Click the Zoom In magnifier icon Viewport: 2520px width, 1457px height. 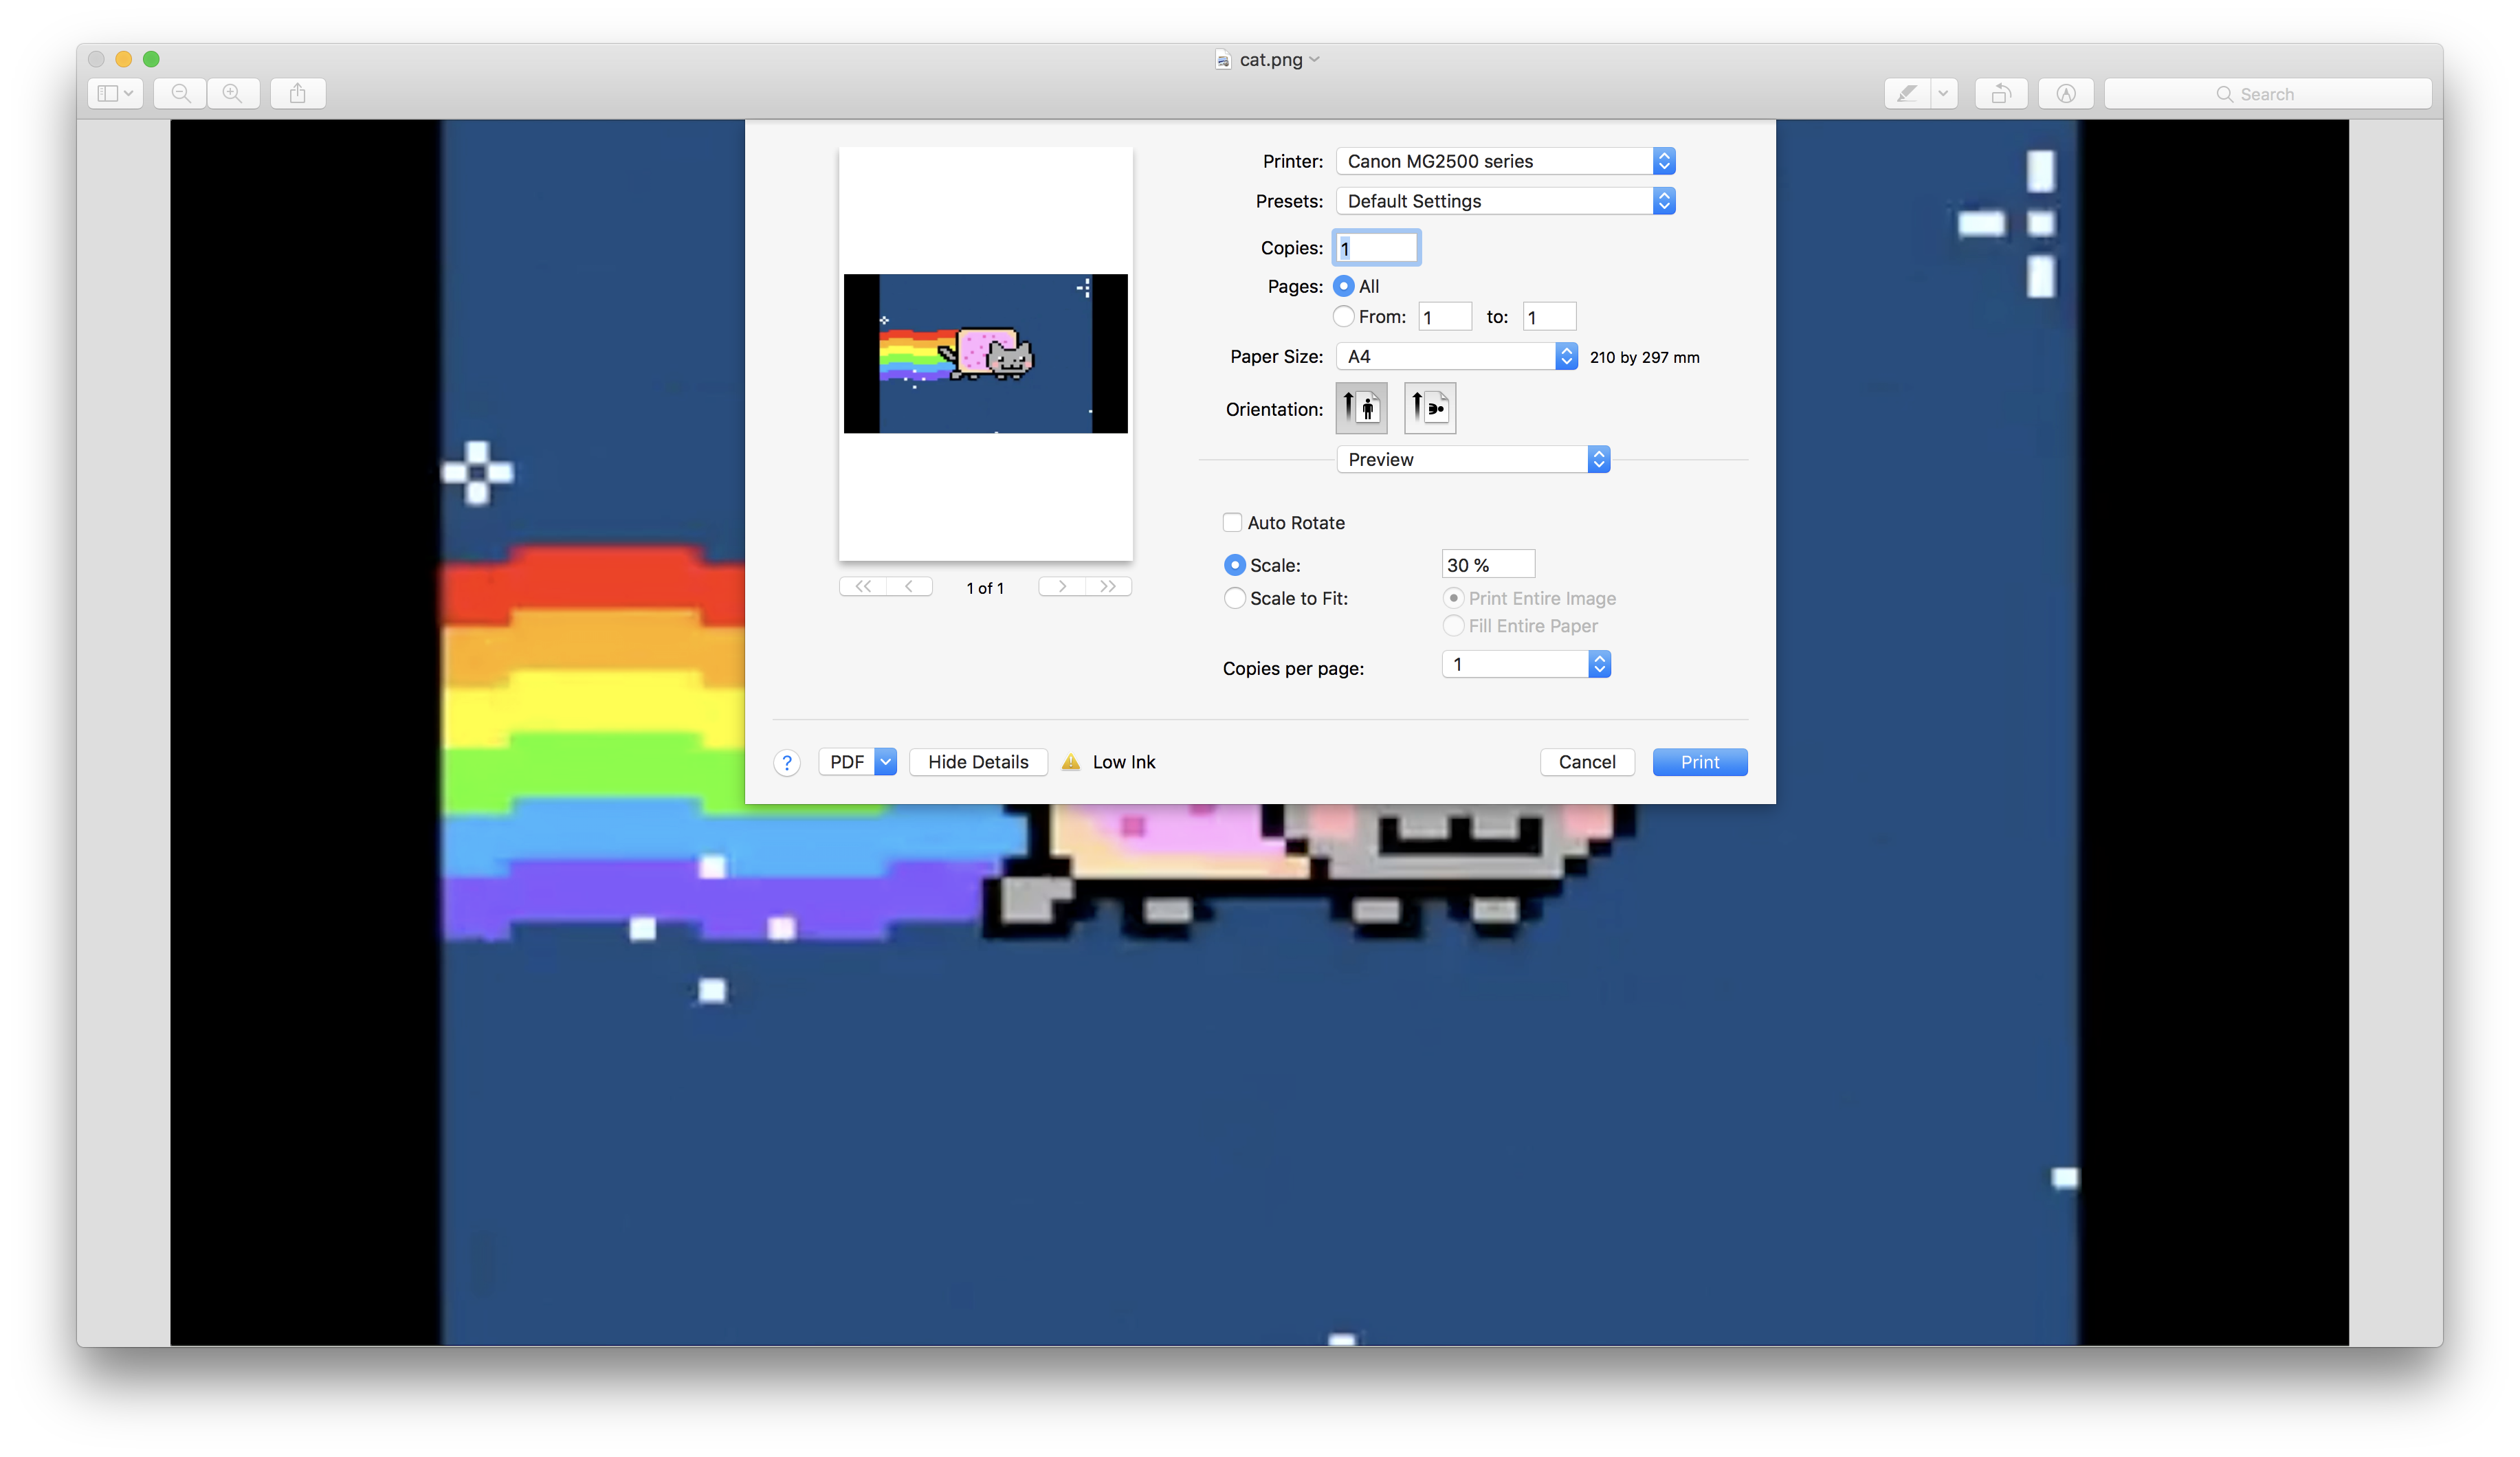232,93
